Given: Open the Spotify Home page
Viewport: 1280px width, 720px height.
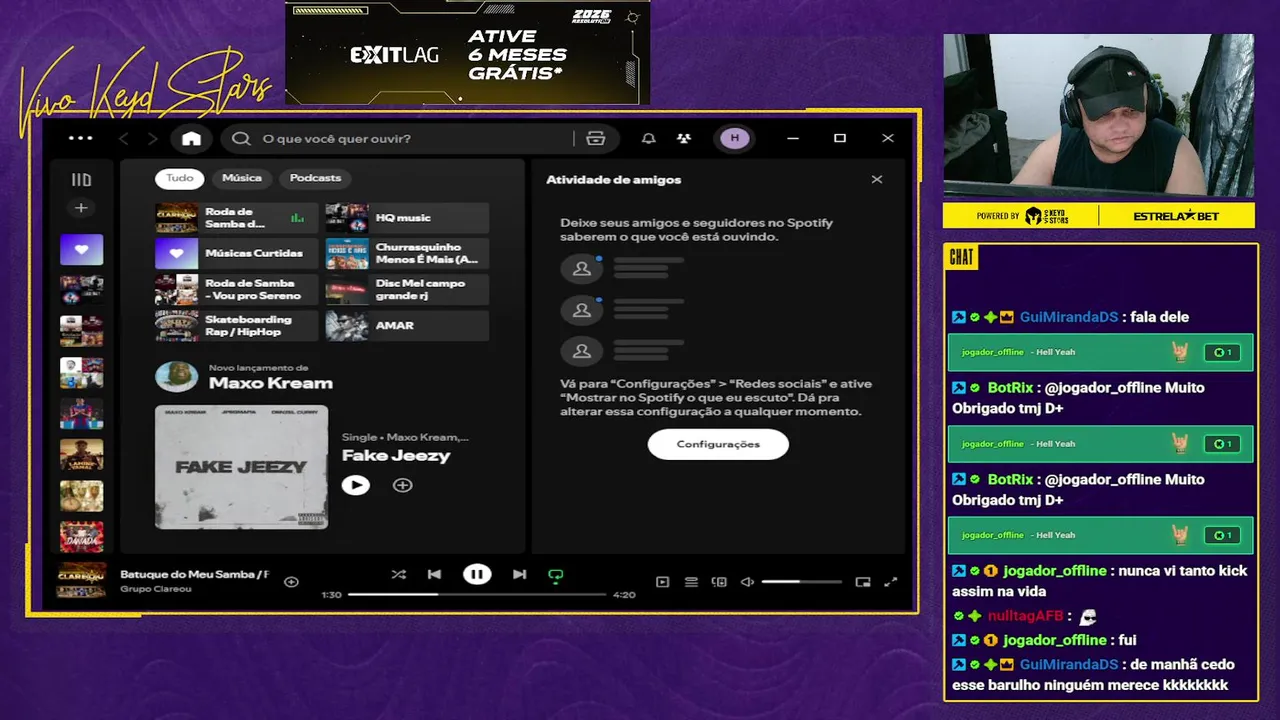Looking at the screenshot, I should pos(191,139).
